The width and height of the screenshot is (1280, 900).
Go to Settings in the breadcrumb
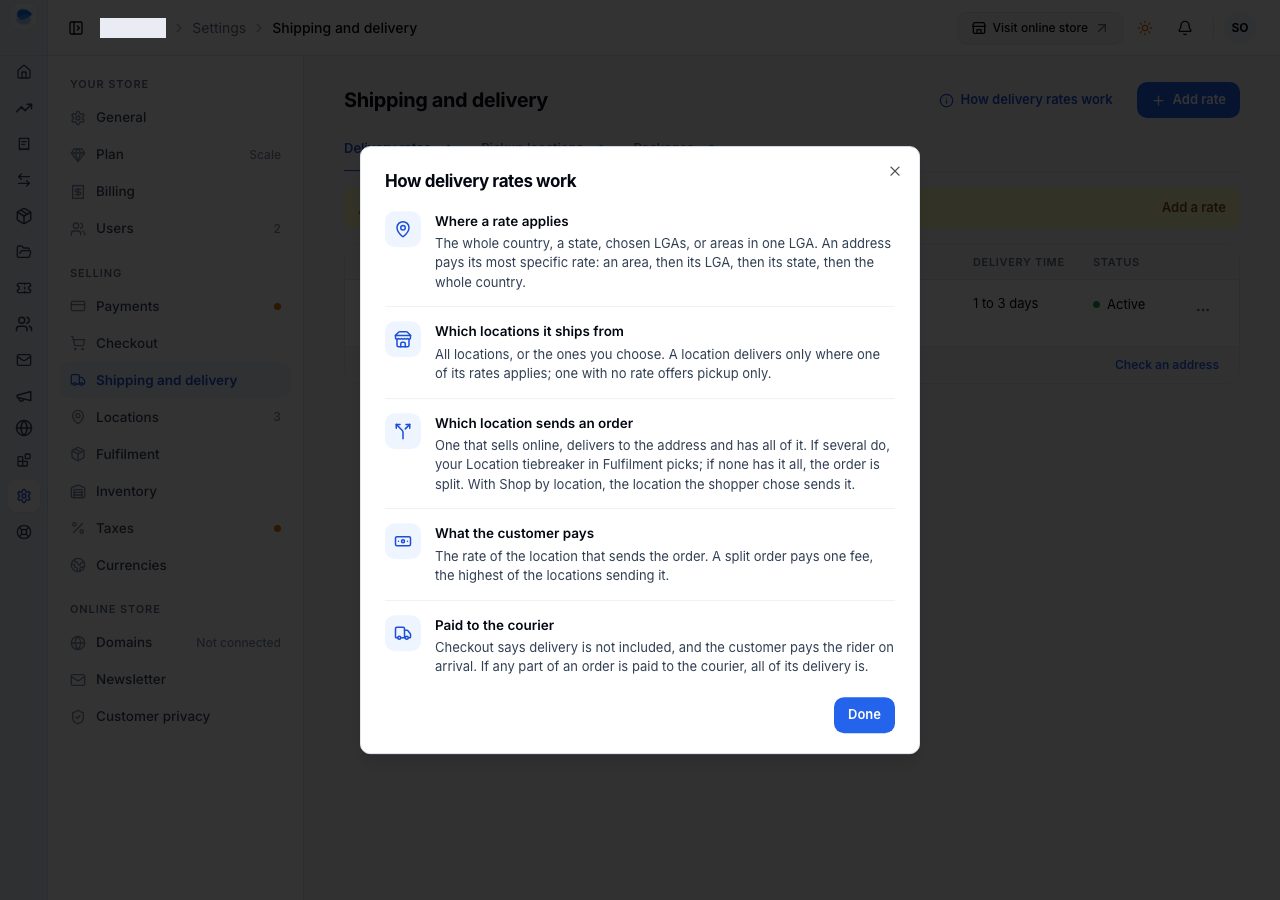pyautogui.click(x=219, y=28)
